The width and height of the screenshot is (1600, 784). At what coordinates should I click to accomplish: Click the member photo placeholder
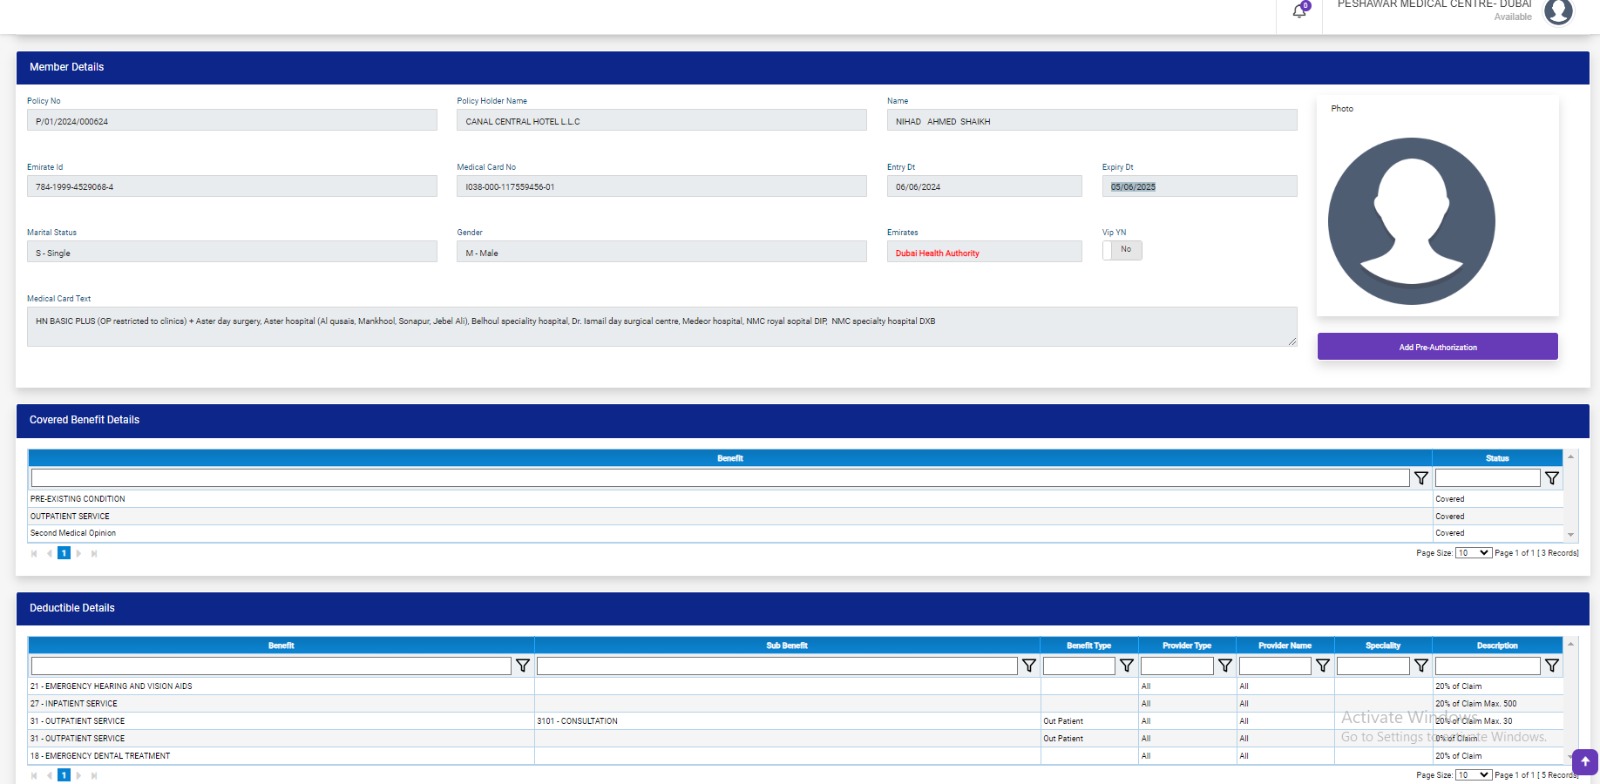[1411, 221]
